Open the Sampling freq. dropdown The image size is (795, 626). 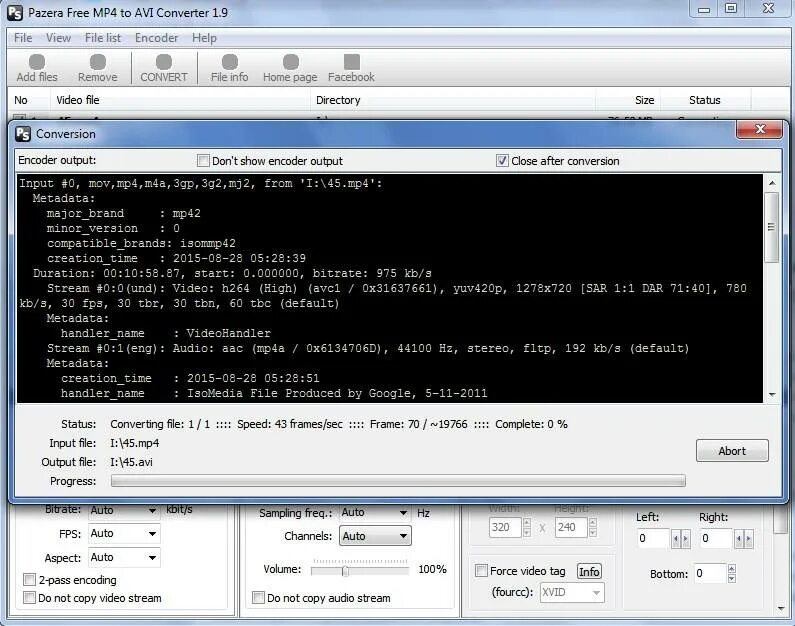coord(375,512)
